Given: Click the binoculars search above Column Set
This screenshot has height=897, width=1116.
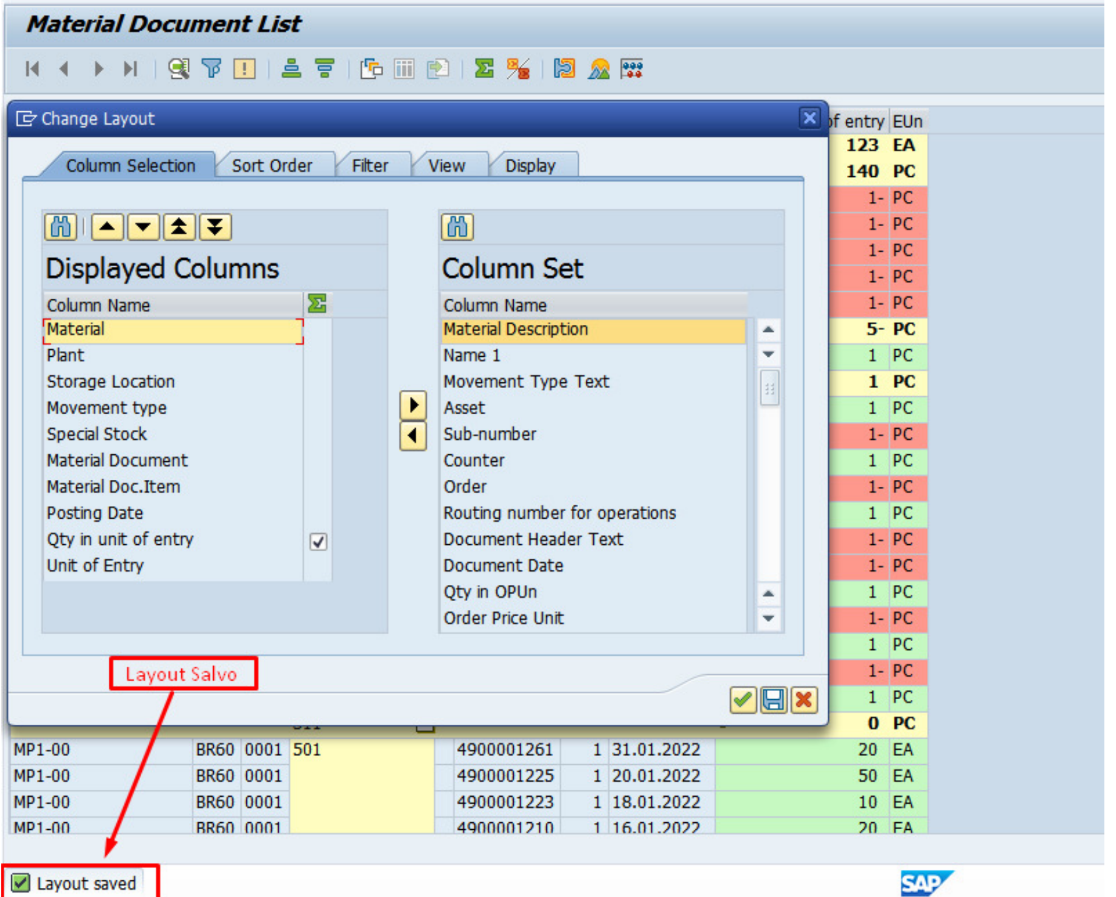Looking at the screenshot, I should tap(457, 227).
